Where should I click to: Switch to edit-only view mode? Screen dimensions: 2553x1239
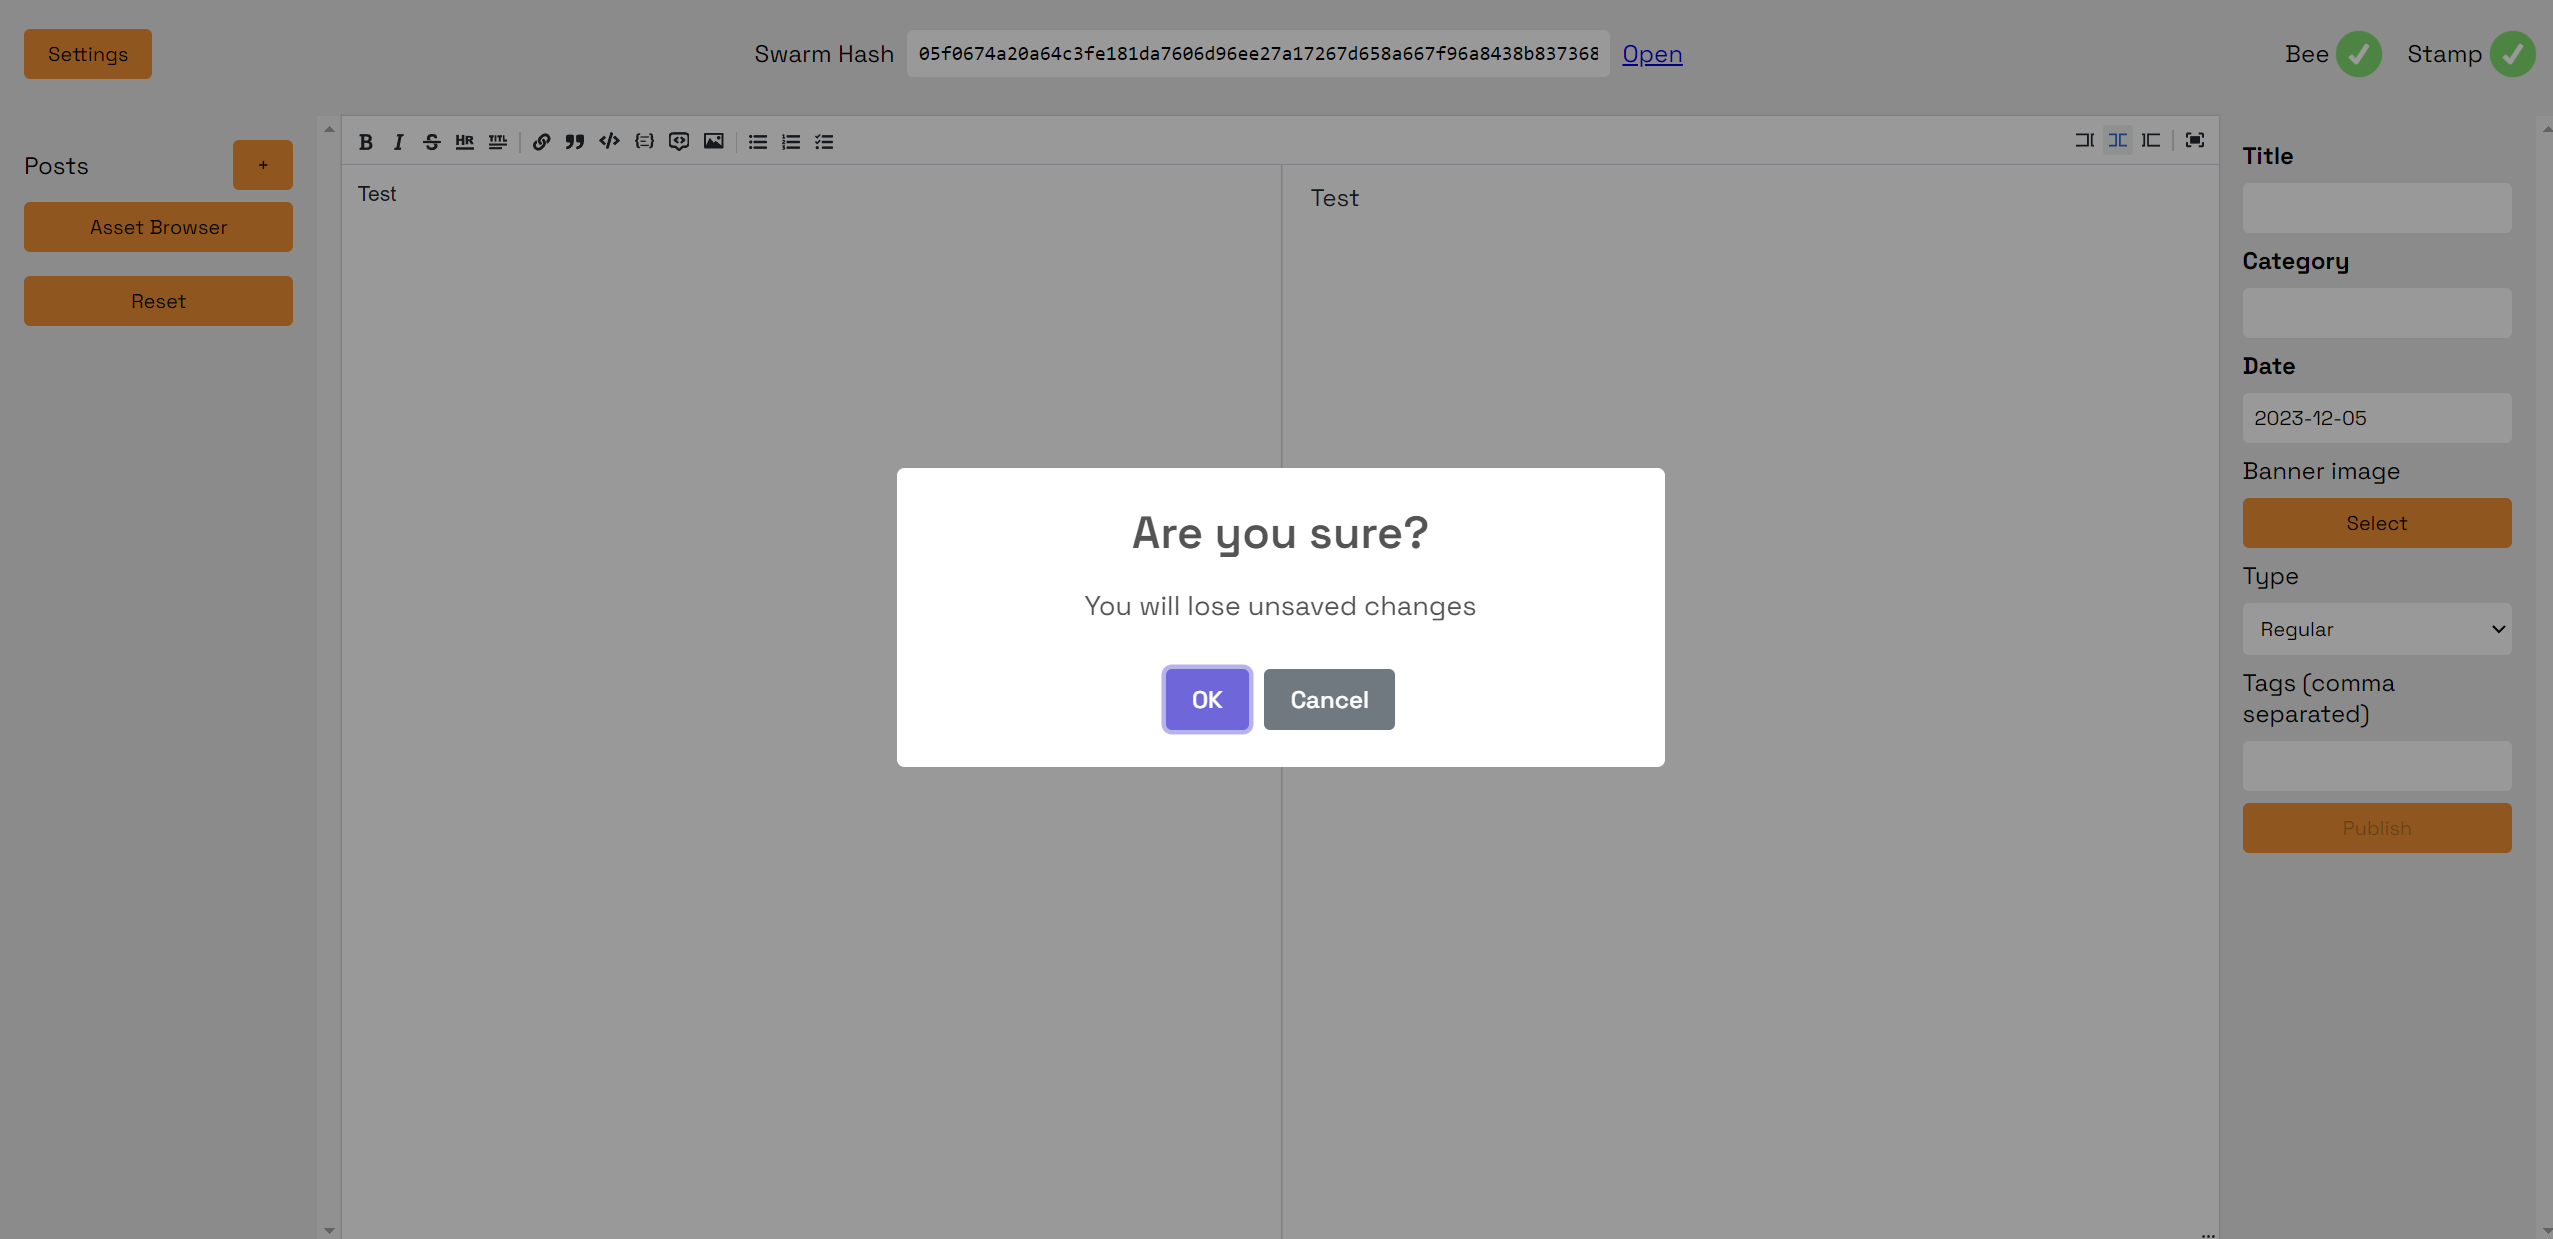(2084, 140)
